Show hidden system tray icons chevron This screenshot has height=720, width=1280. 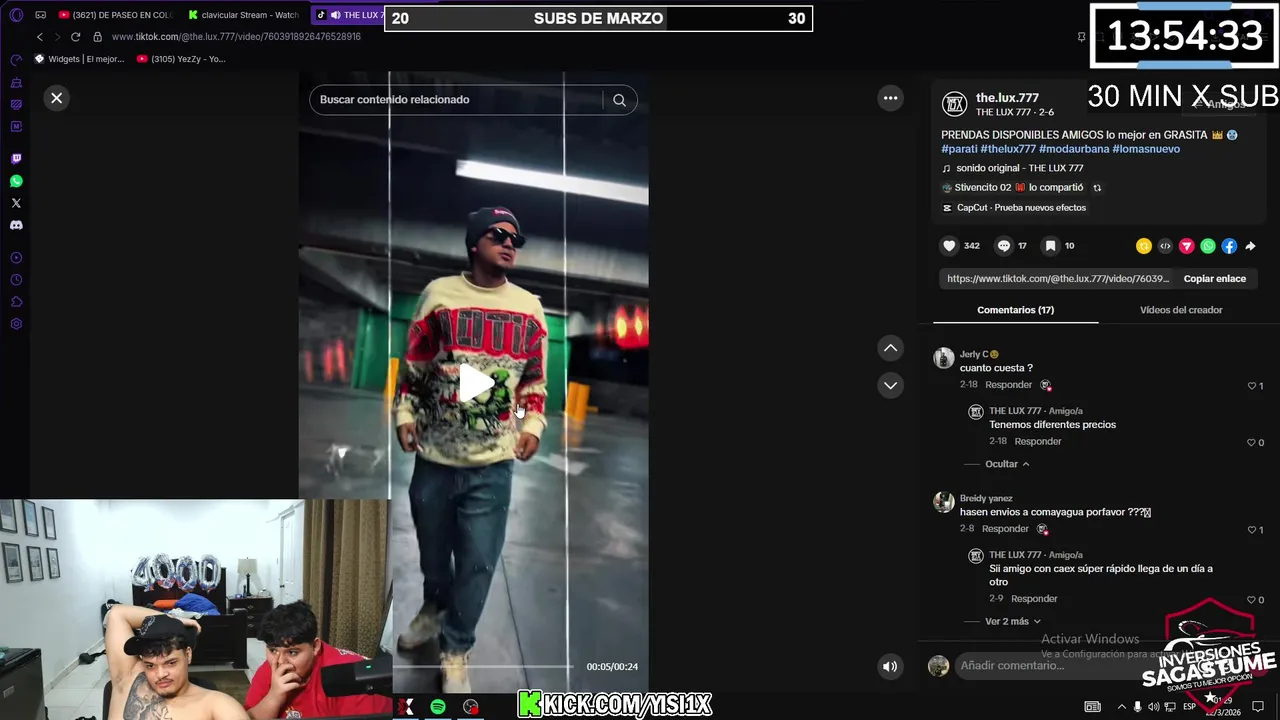click(1120, 707)
